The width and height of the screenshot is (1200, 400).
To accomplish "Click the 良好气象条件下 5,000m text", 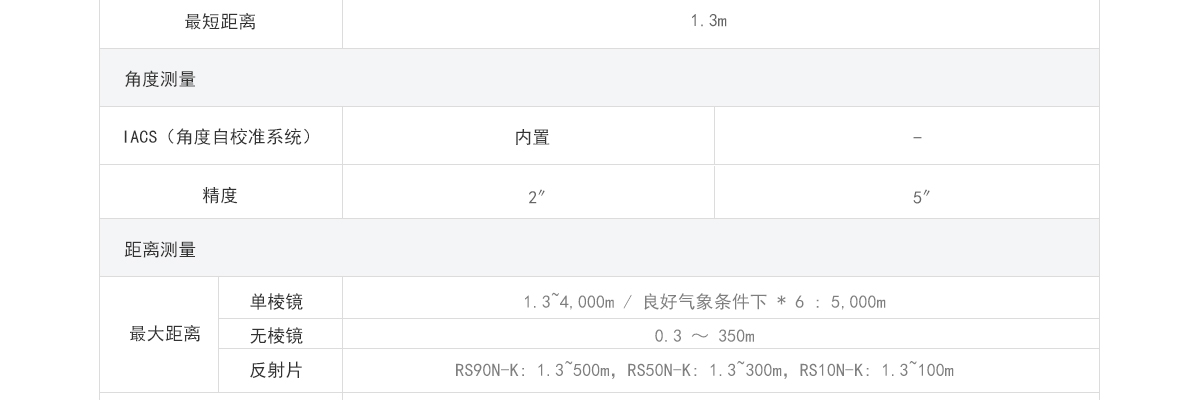I will [x=764, y=301].
